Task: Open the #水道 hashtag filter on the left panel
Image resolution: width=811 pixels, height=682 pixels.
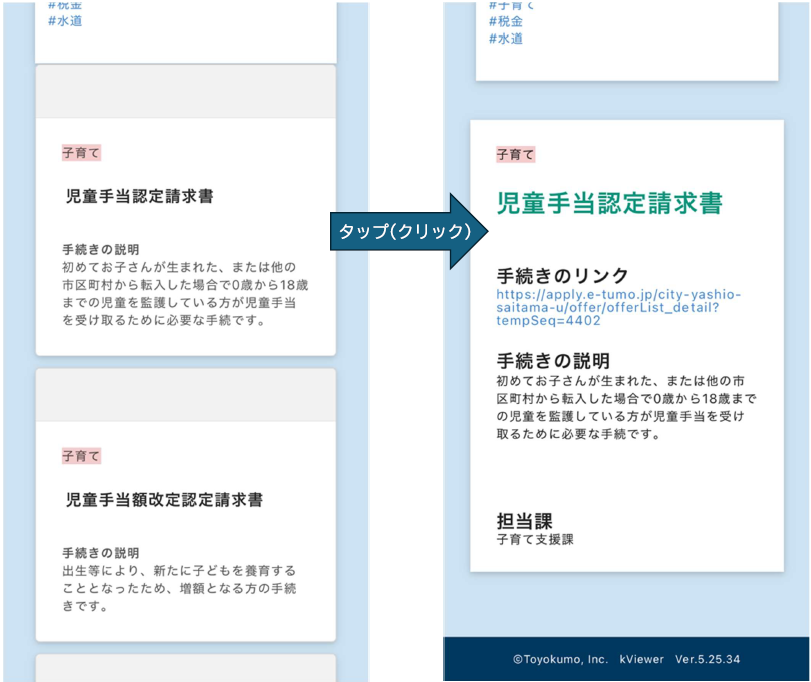Action: (x=54, y=21)
